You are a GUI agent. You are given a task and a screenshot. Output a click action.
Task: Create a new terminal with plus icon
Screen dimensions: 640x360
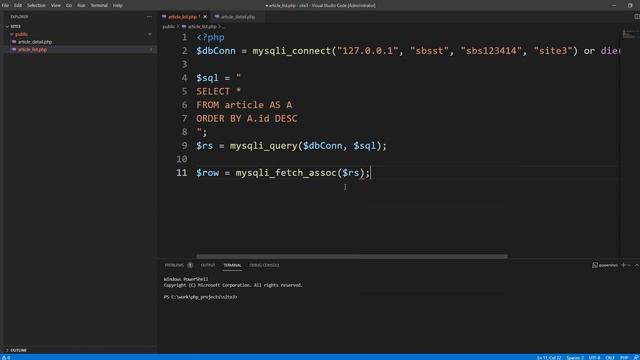(x=623, y=265)
